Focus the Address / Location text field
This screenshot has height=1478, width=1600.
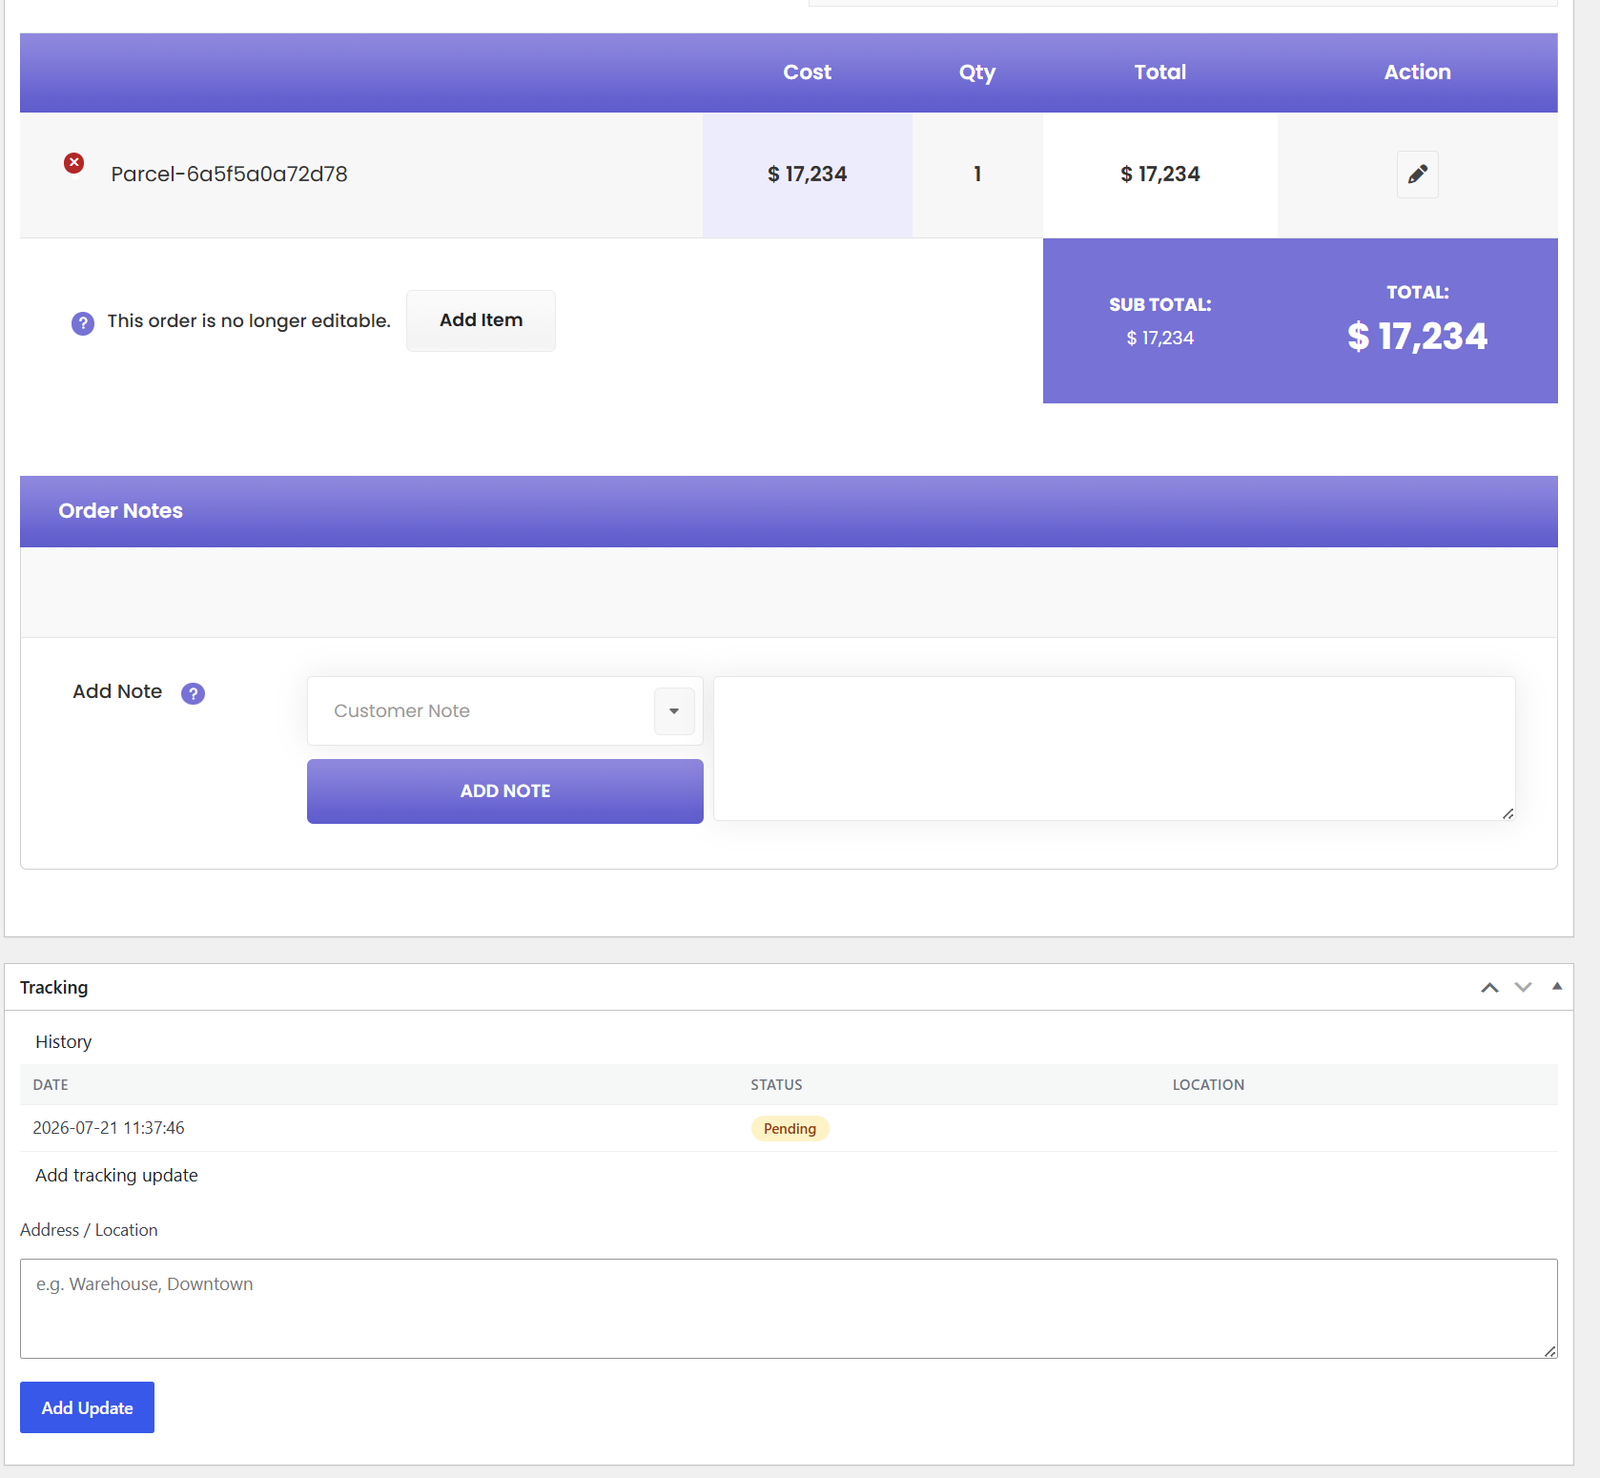(789, 1308)
